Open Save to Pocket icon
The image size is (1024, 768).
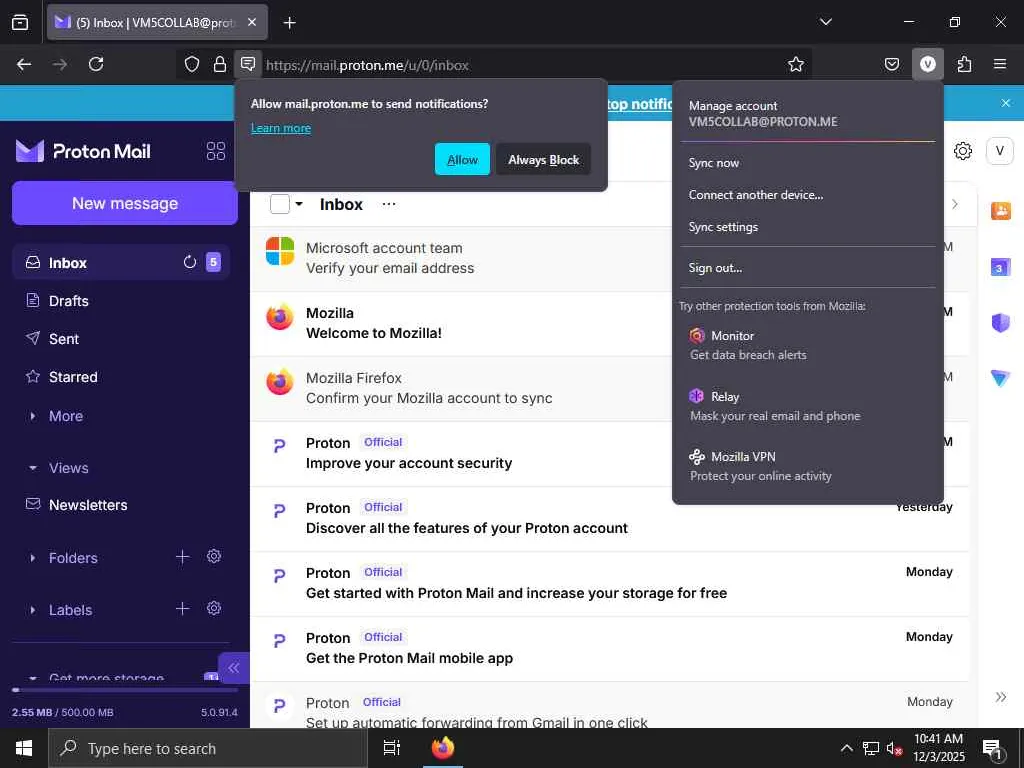[891, 64]
